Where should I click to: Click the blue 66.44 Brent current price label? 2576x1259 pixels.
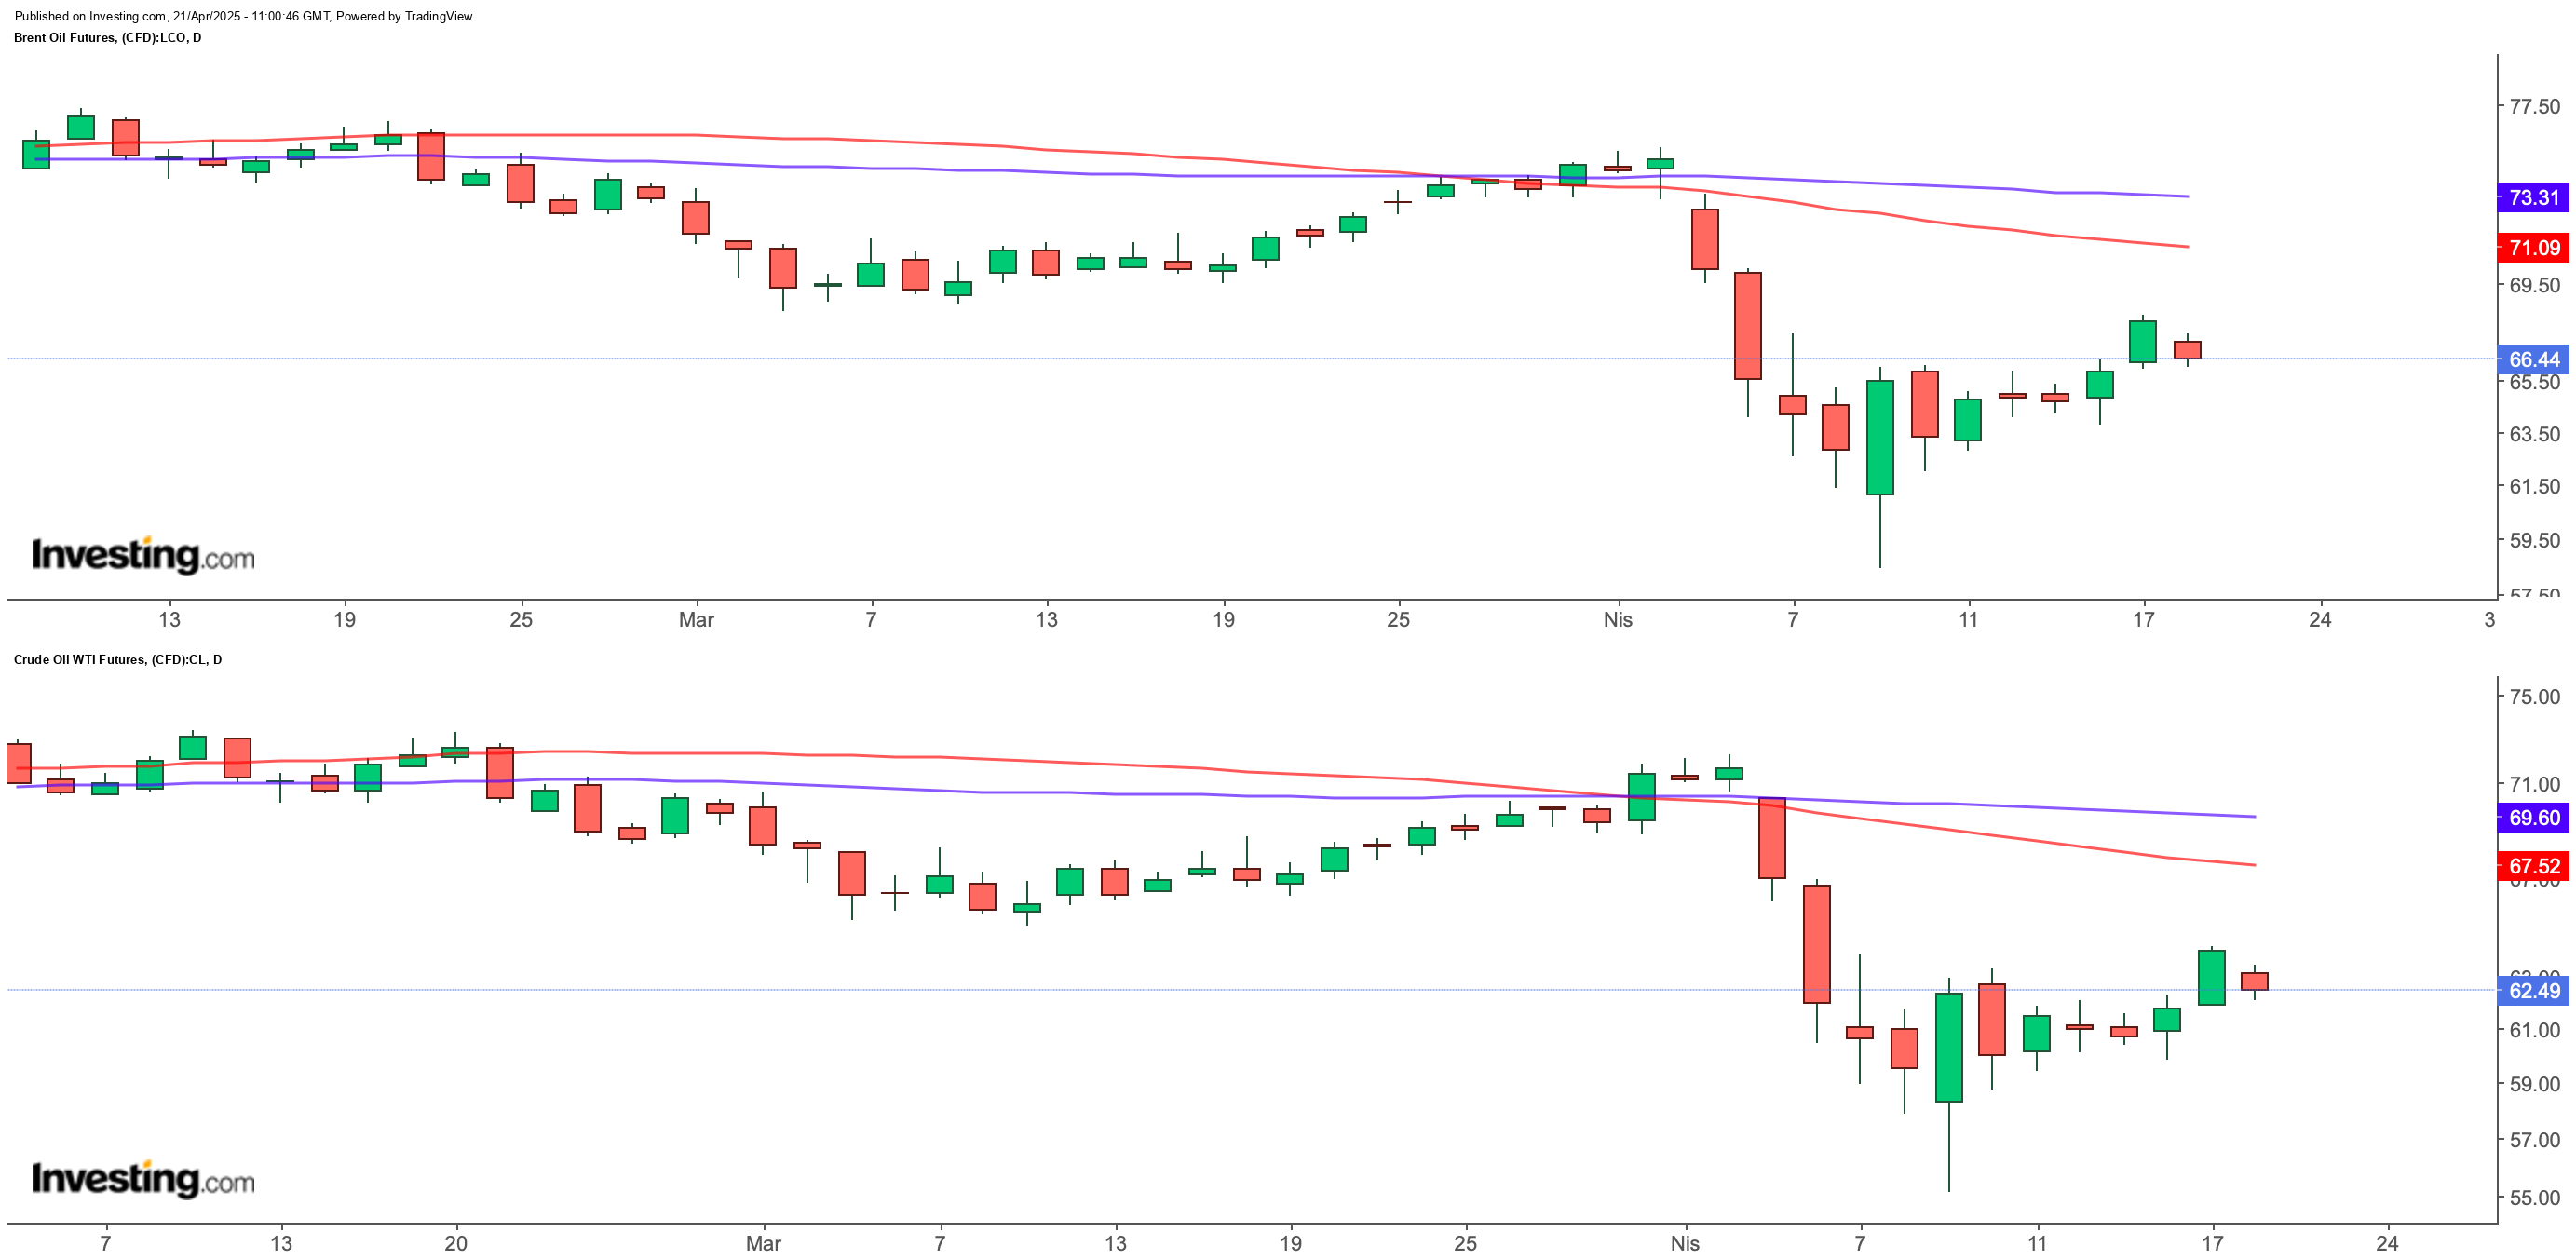point(2533,359)
